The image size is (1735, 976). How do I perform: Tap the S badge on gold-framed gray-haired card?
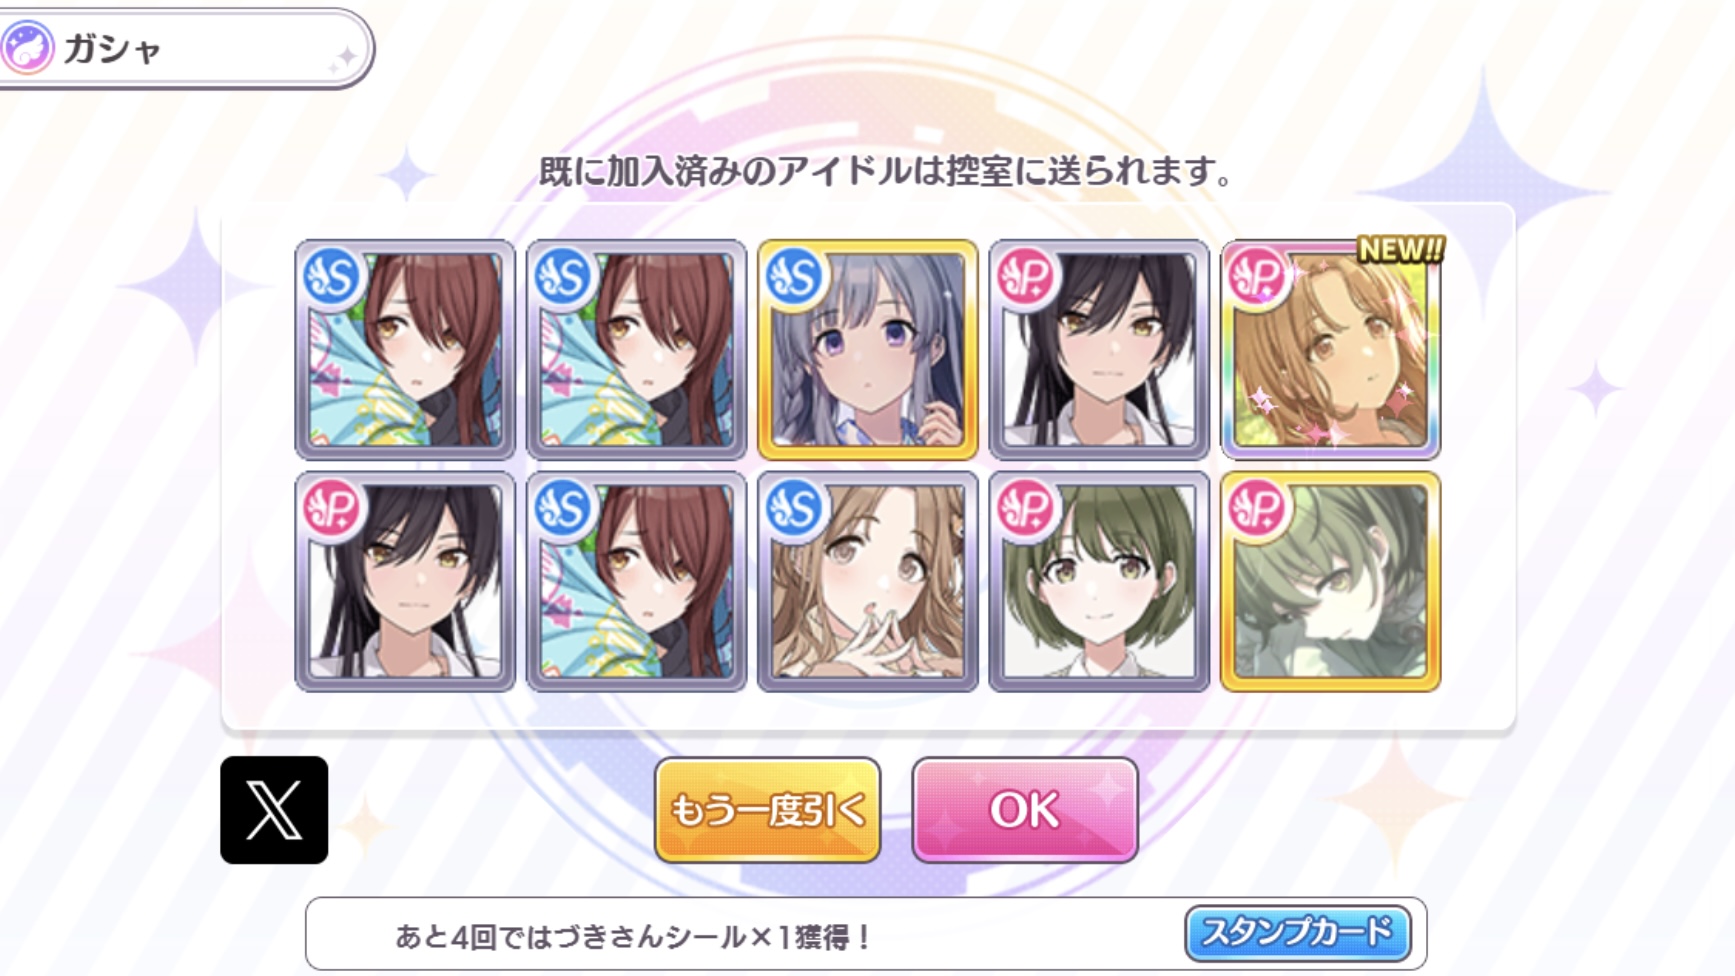pyautogui.click(x=794, y=276)
